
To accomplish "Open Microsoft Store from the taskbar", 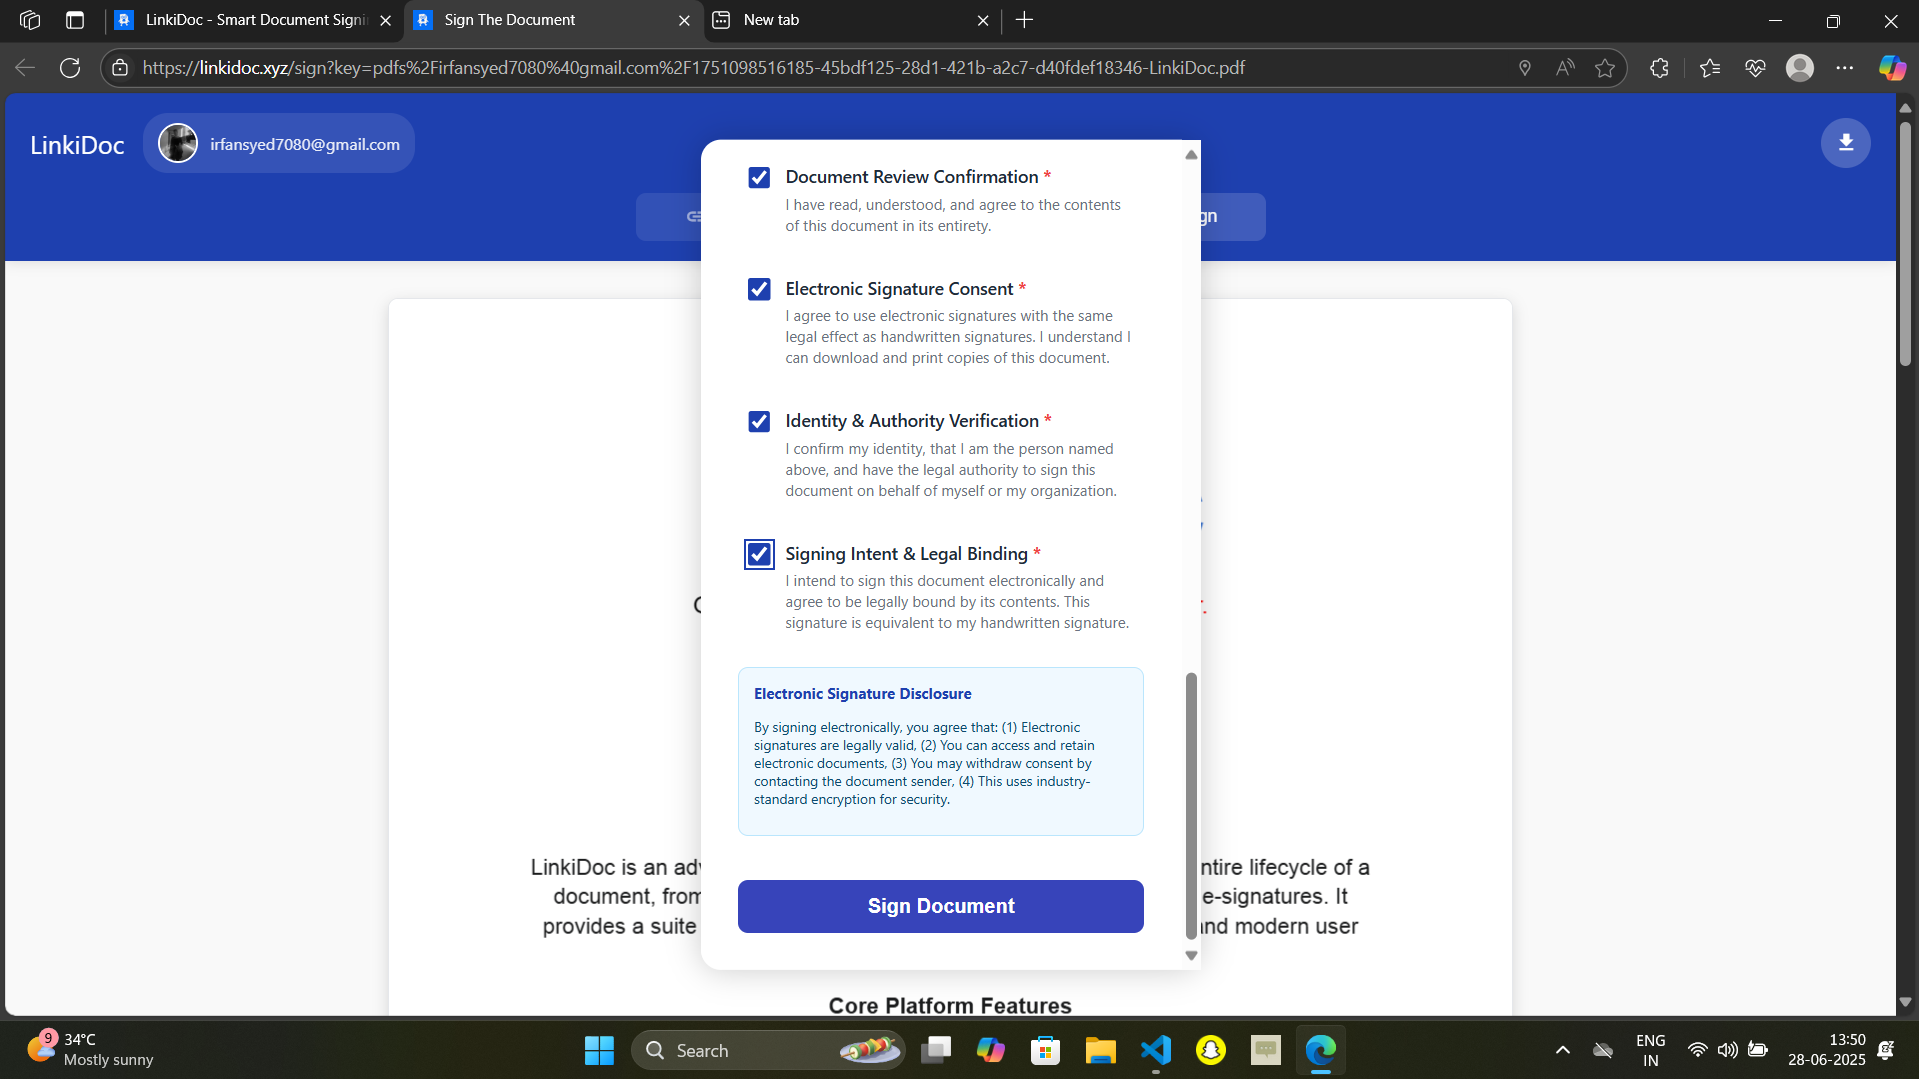I will 1045,1050.
